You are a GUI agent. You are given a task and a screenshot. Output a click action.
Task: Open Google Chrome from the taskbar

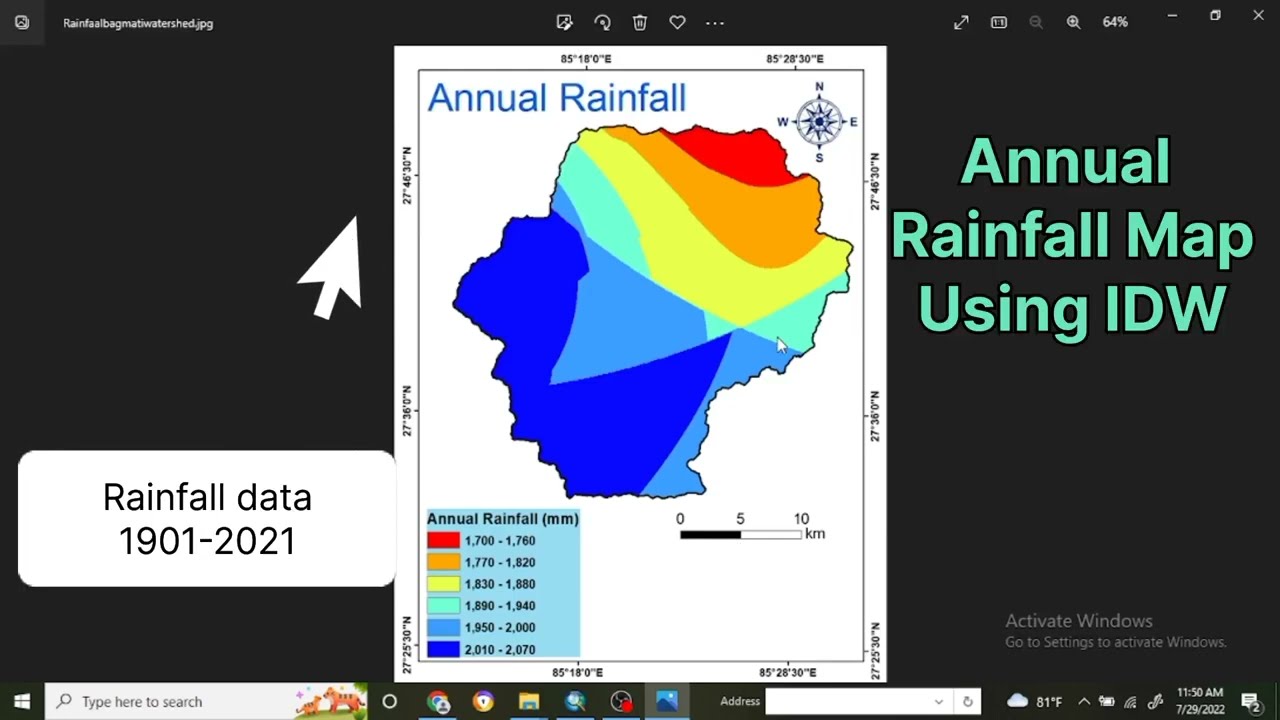[x=438, y=701]
